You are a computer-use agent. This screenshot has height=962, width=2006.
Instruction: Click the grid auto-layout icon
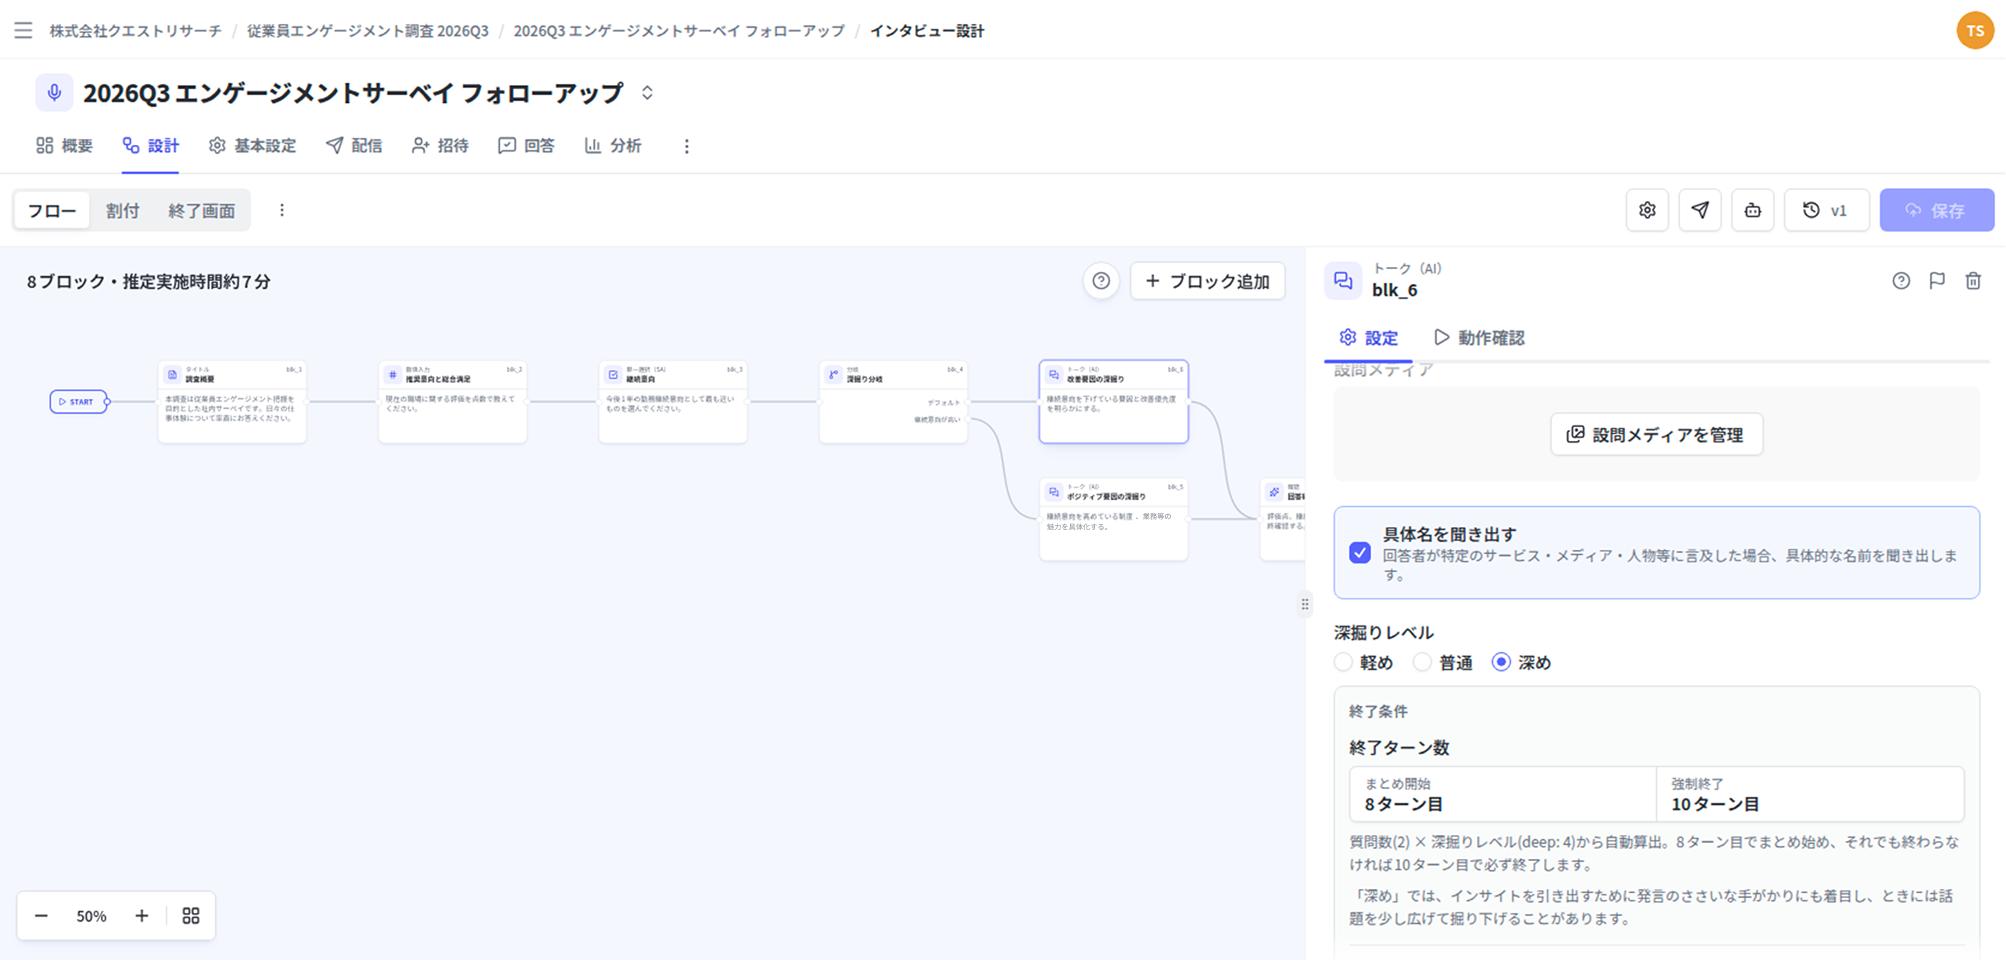(x=191, y=916)
